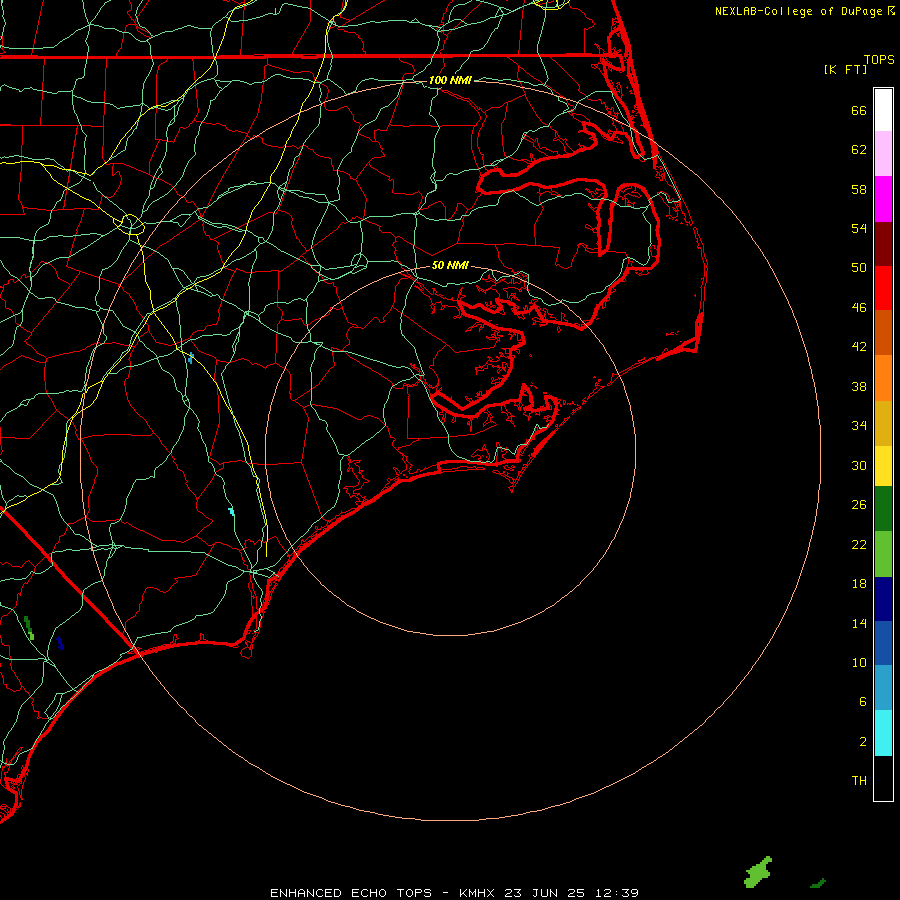Select the bright red legend swatch
Screen dimensions: 900x900
pos(883,288)
